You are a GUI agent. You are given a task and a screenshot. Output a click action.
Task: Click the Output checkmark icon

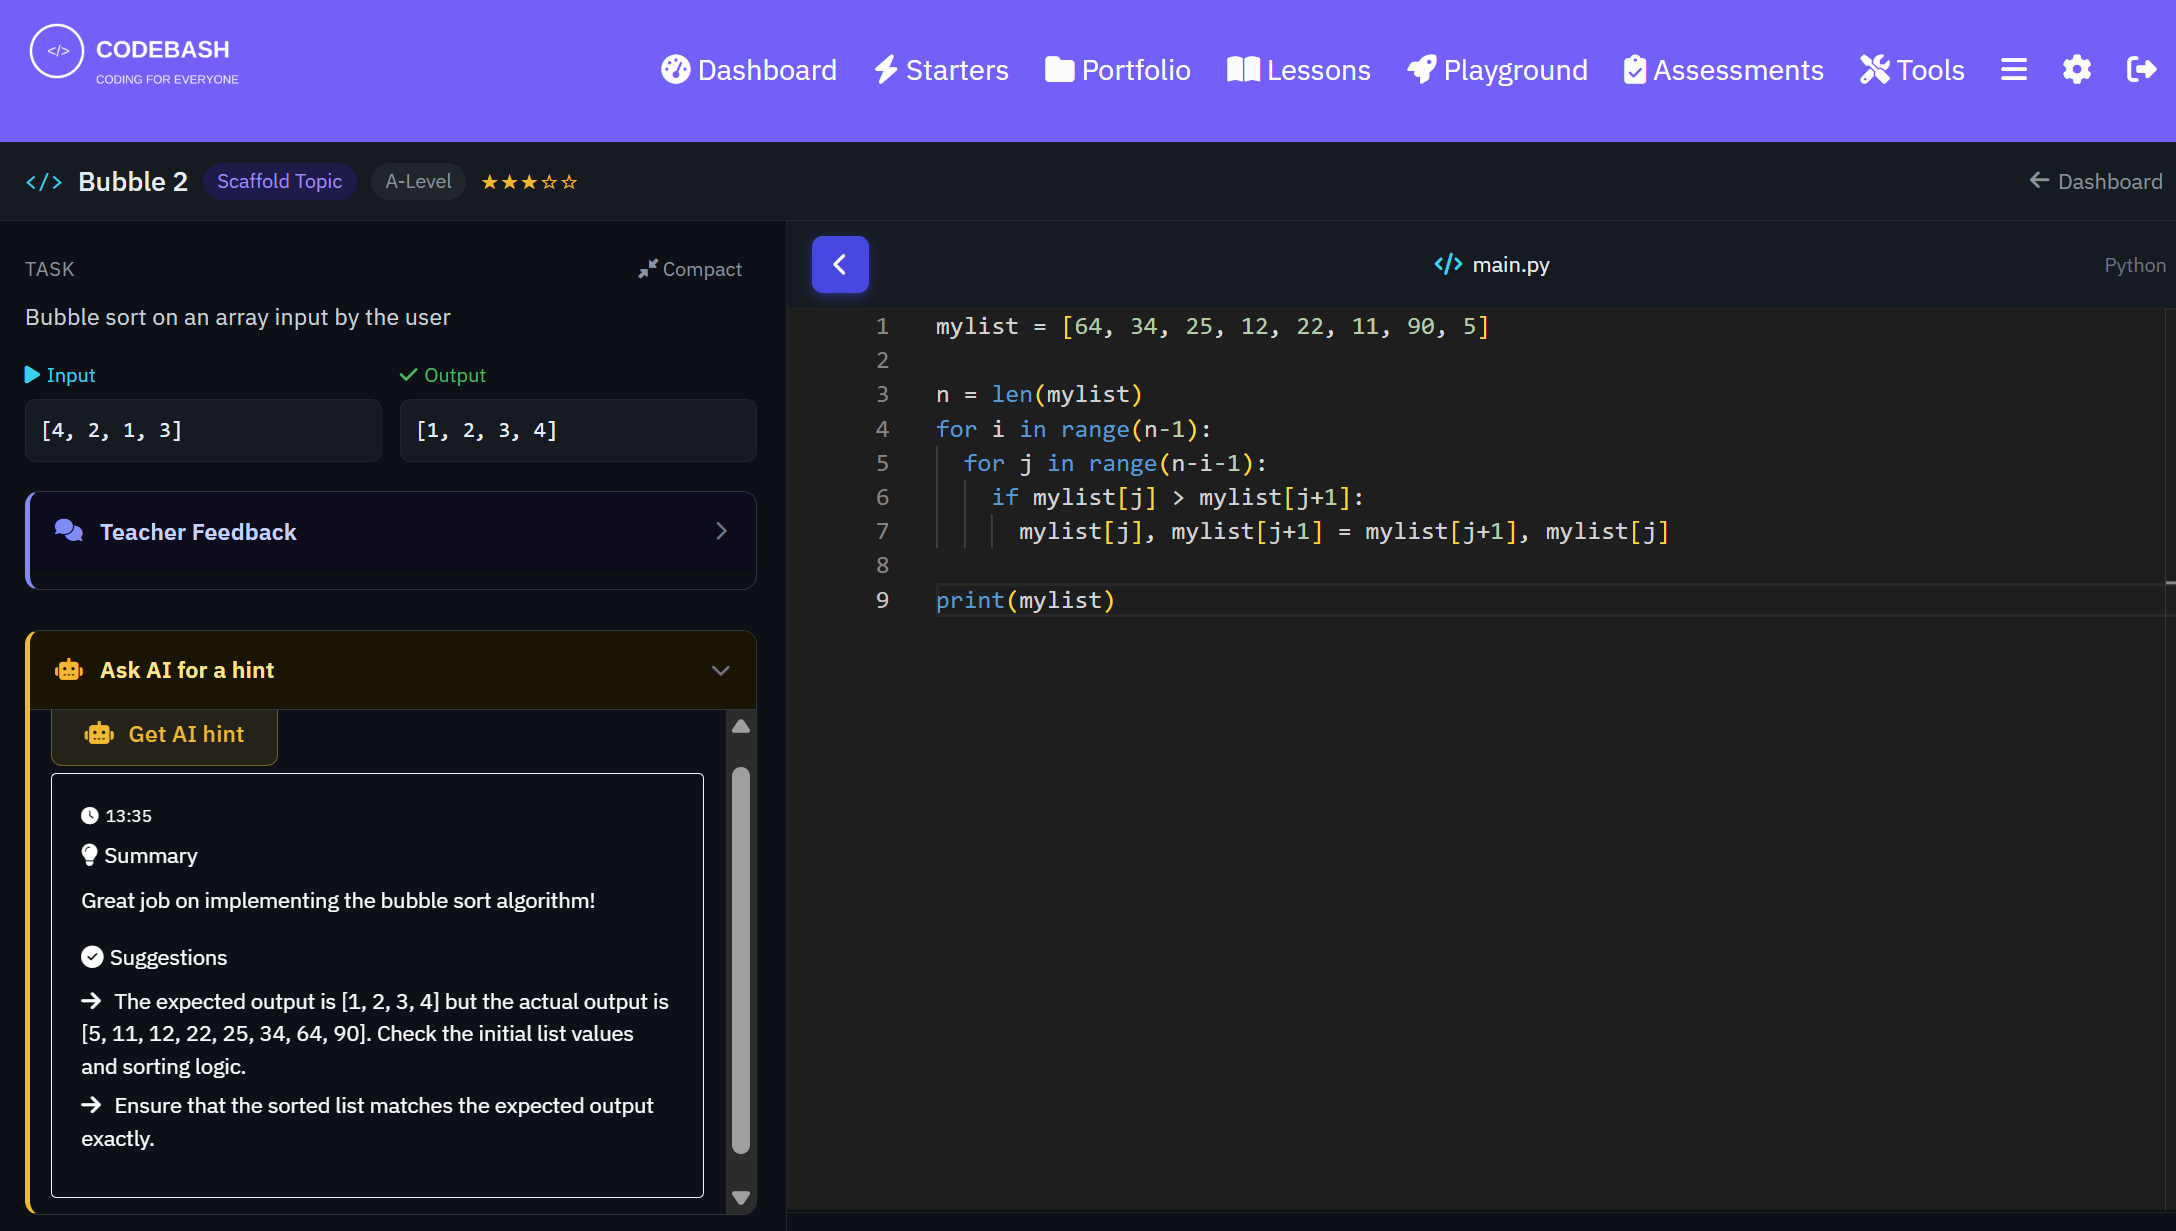[x=408, y=375]
